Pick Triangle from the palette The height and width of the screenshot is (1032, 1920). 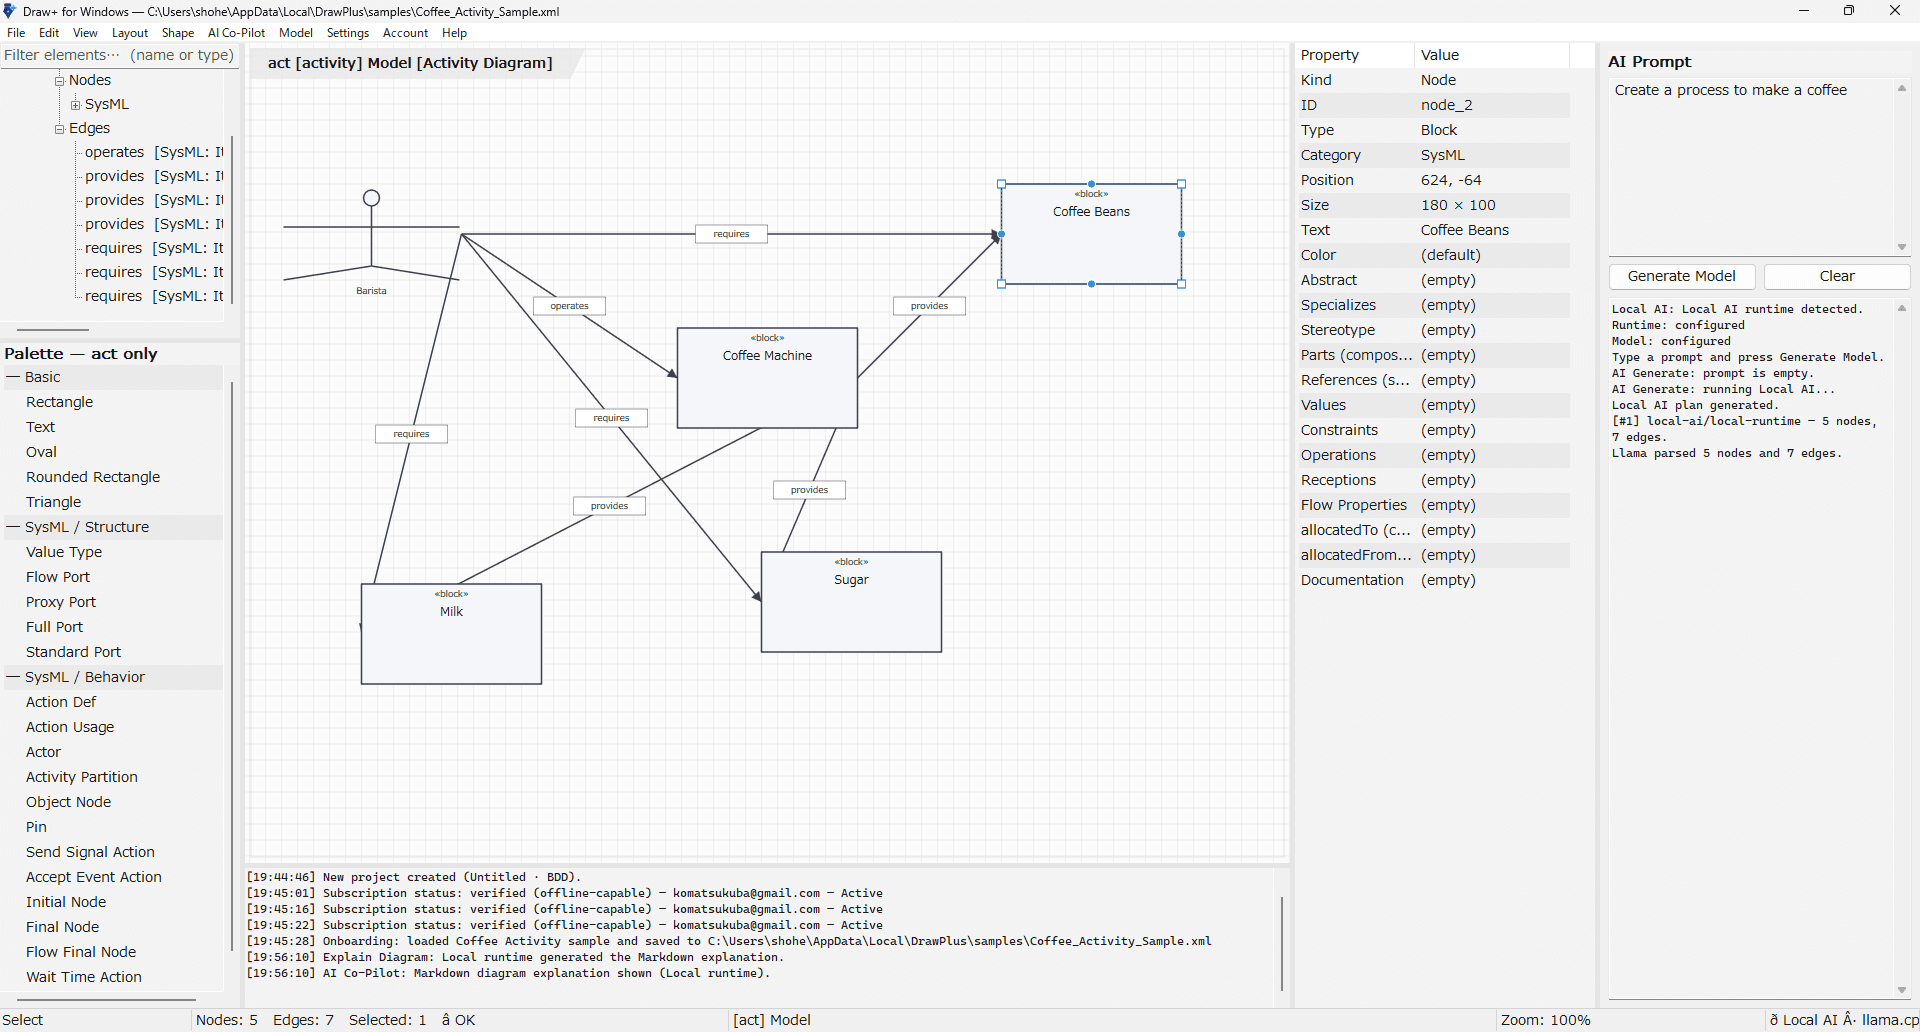coord(54,502)
